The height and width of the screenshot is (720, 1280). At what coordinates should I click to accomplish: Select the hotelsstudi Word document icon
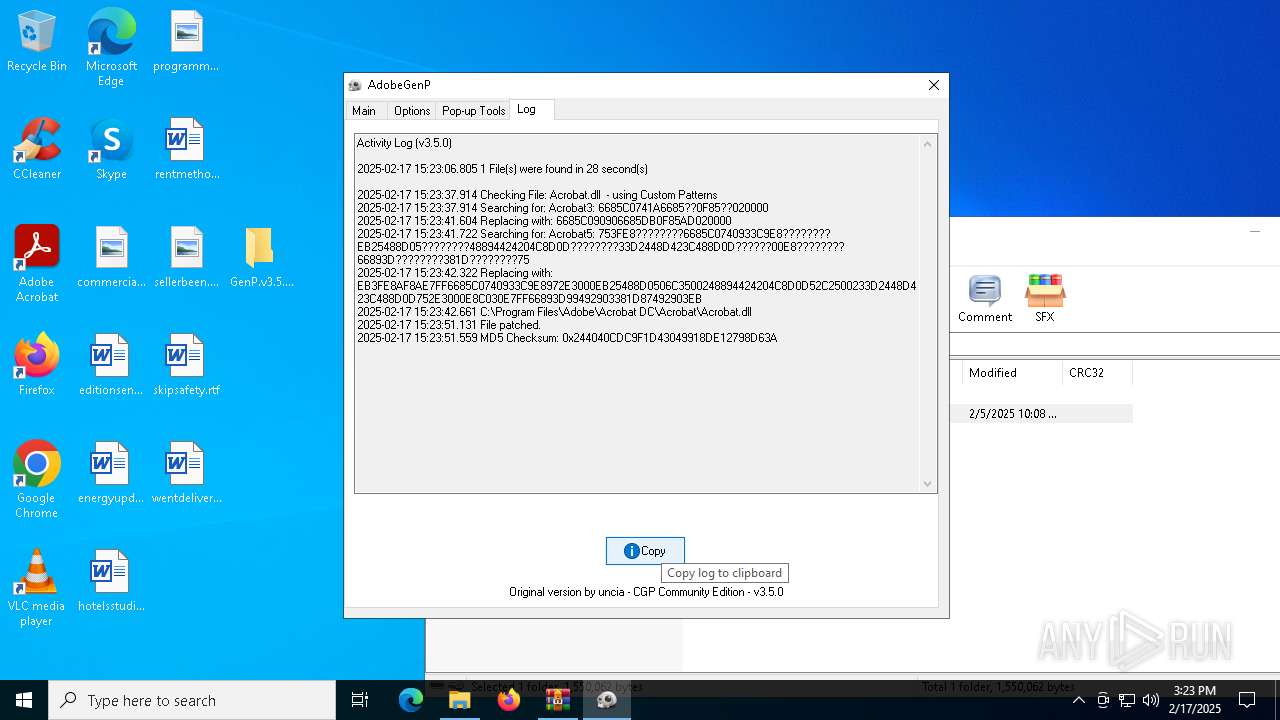point(111,582)
